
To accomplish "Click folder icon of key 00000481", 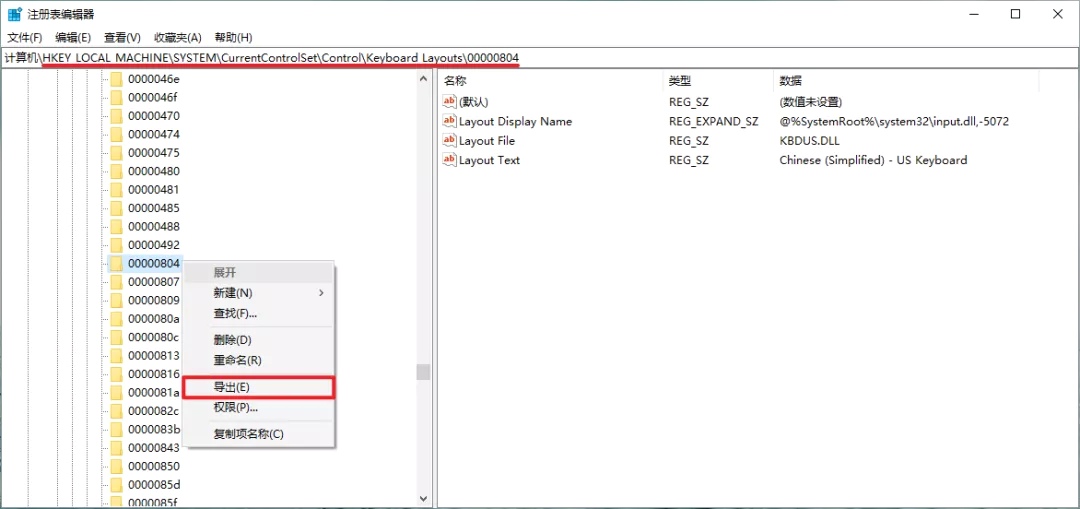I will pyautogui.click(x=116, y=189).
